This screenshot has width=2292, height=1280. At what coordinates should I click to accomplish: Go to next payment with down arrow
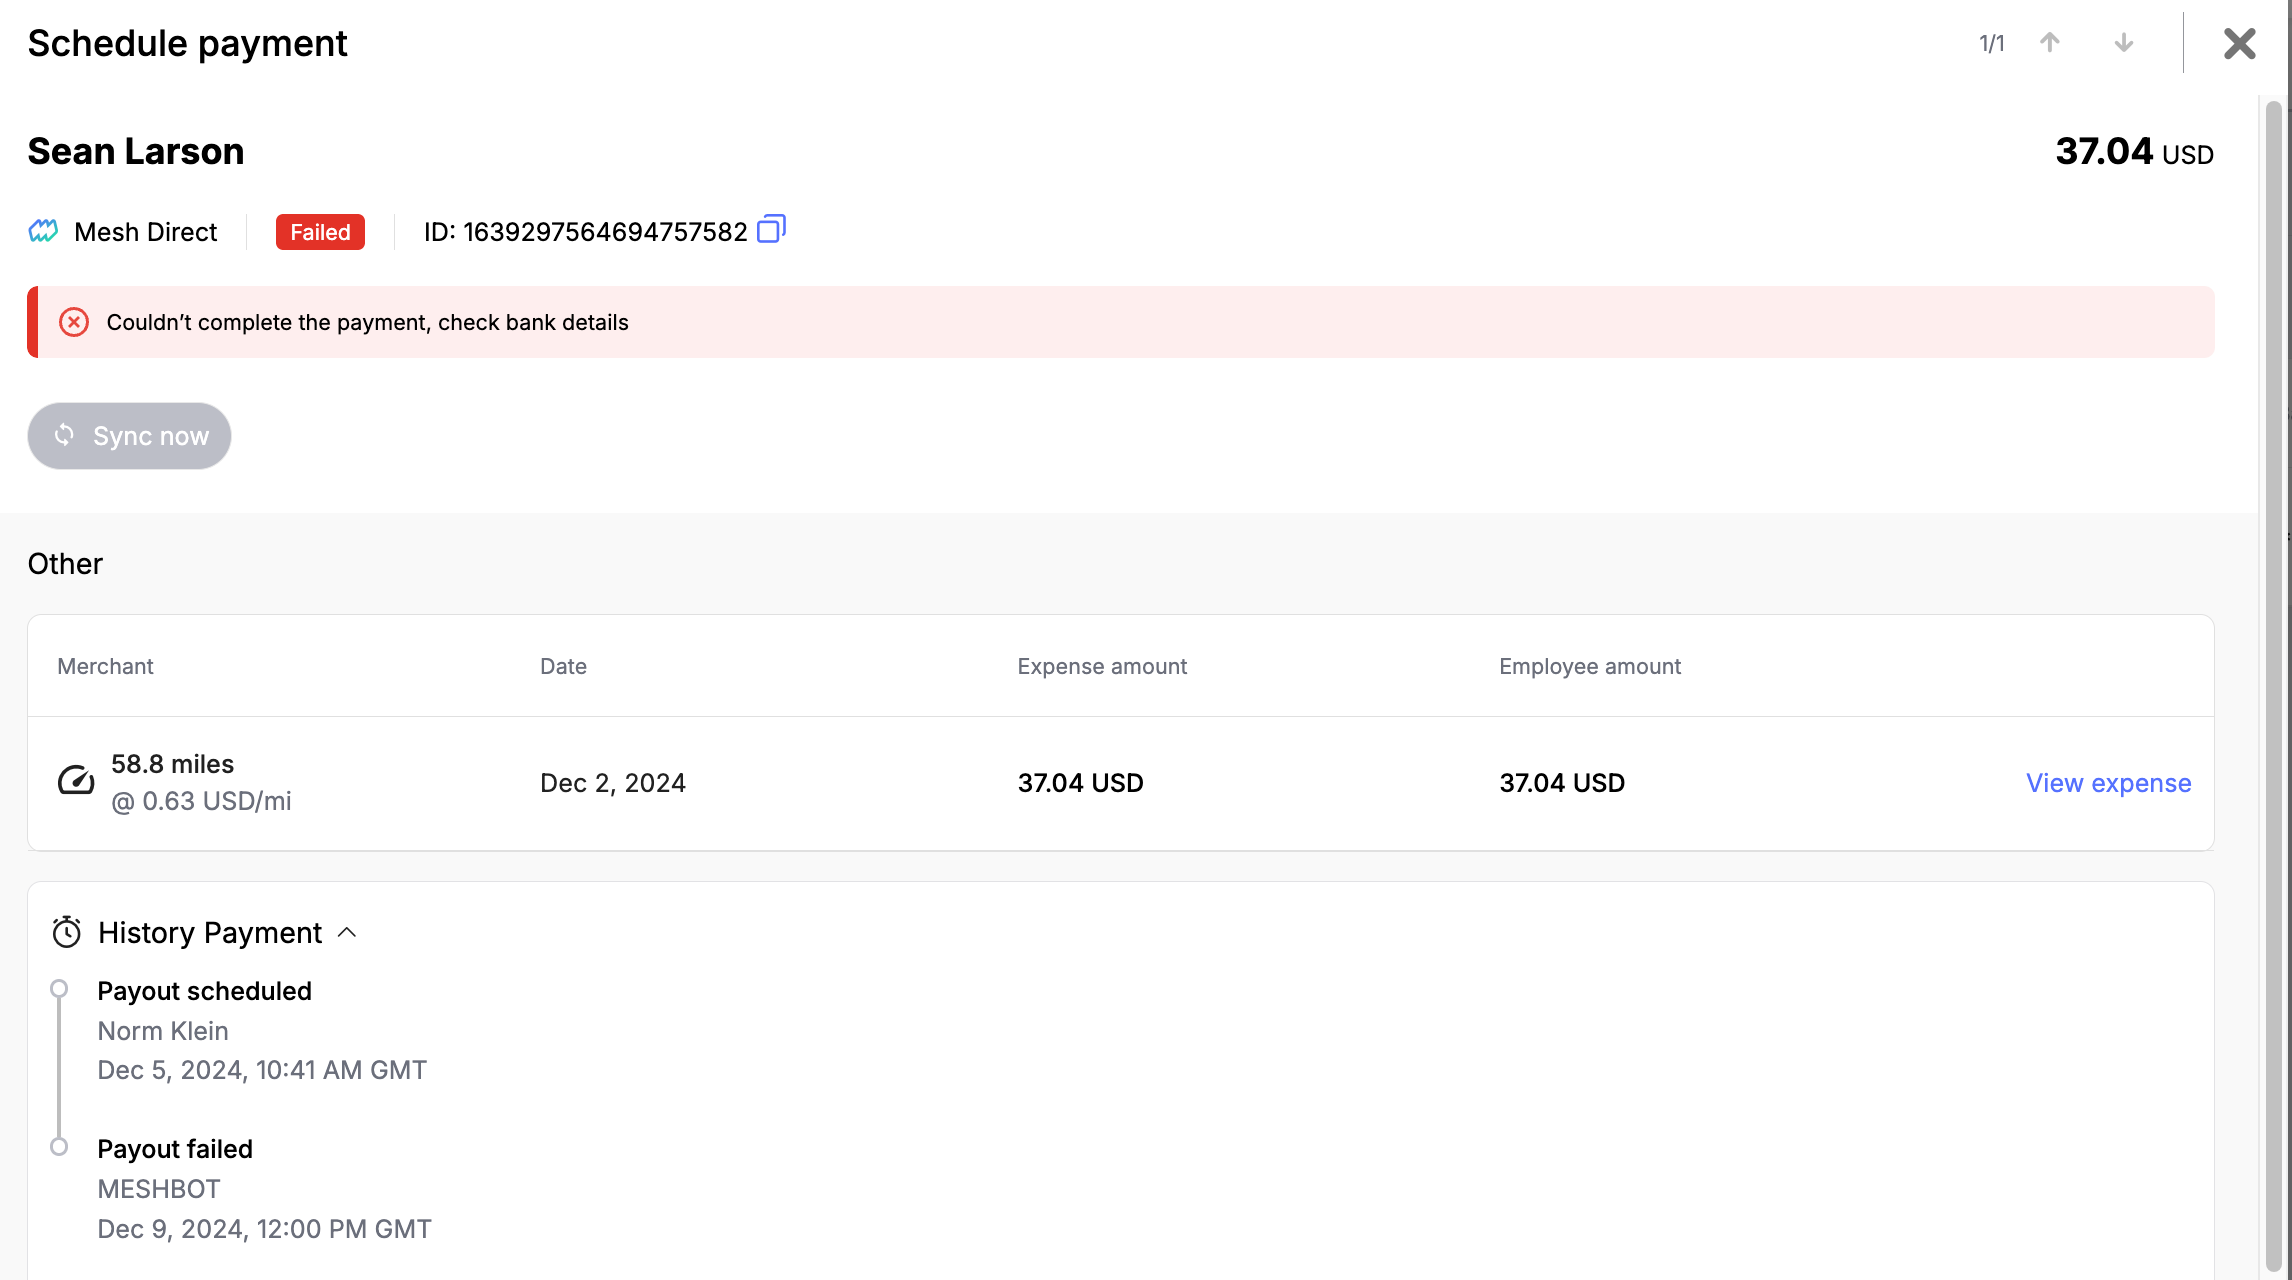[x=2123, y=43]
